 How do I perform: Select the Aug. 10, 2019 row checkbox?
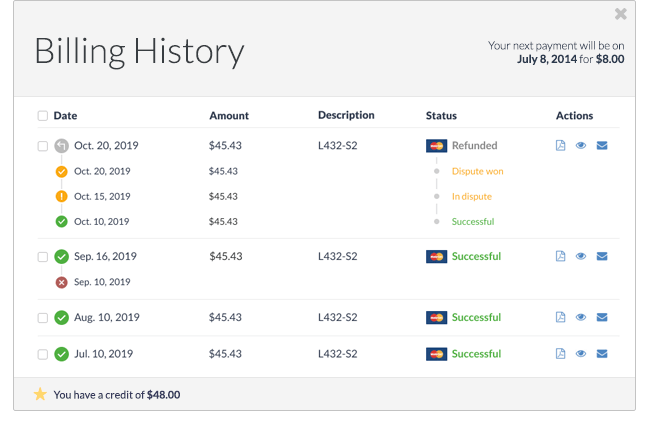pyautogui.click(x=43, y=318)
